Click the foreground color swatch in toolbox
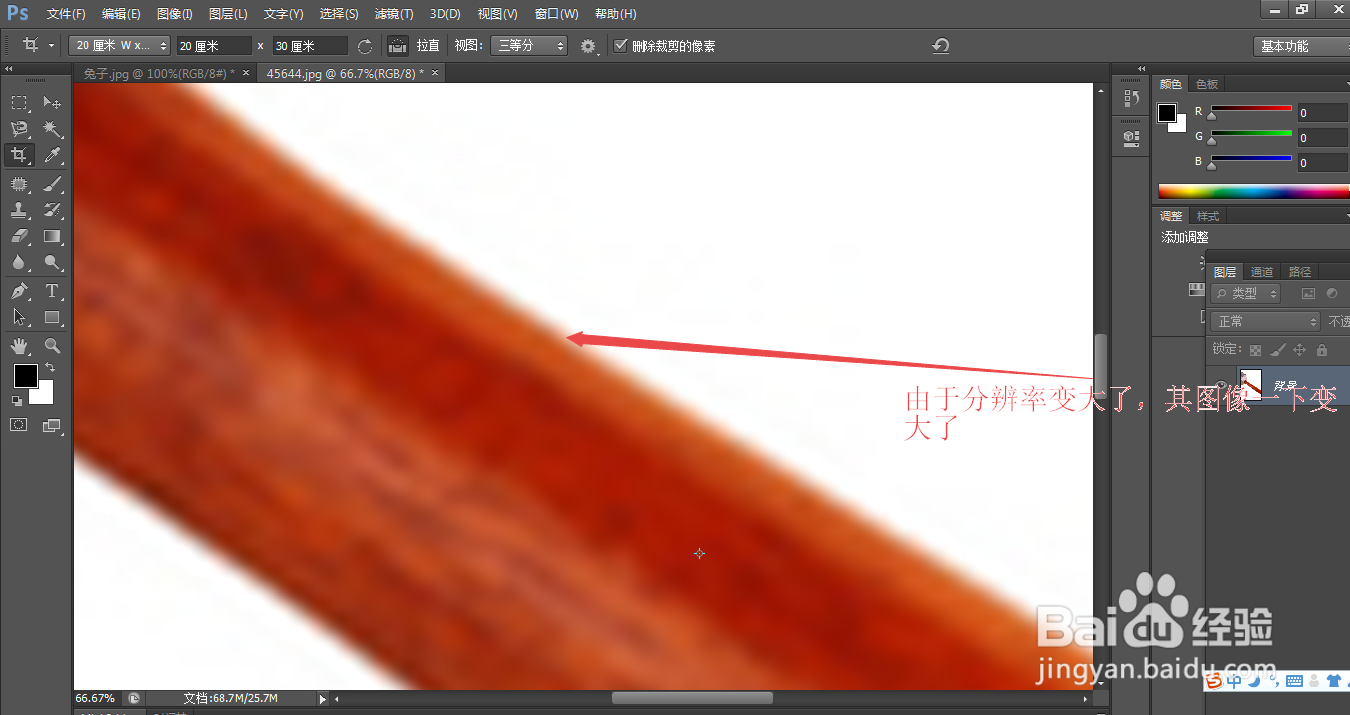Viewport: 1350px width, 715px height. coord(26,376)
